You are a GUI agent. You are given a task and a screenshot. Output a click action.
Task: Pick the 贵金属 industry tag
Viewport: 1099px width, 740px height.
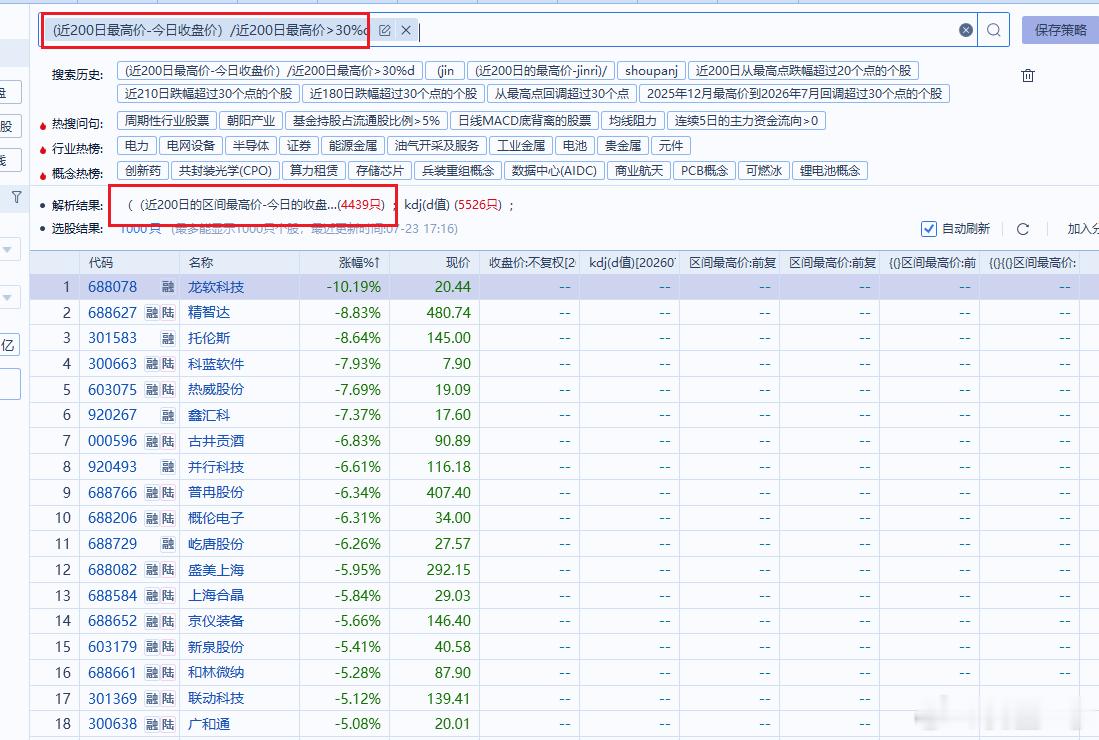[623, 146]
